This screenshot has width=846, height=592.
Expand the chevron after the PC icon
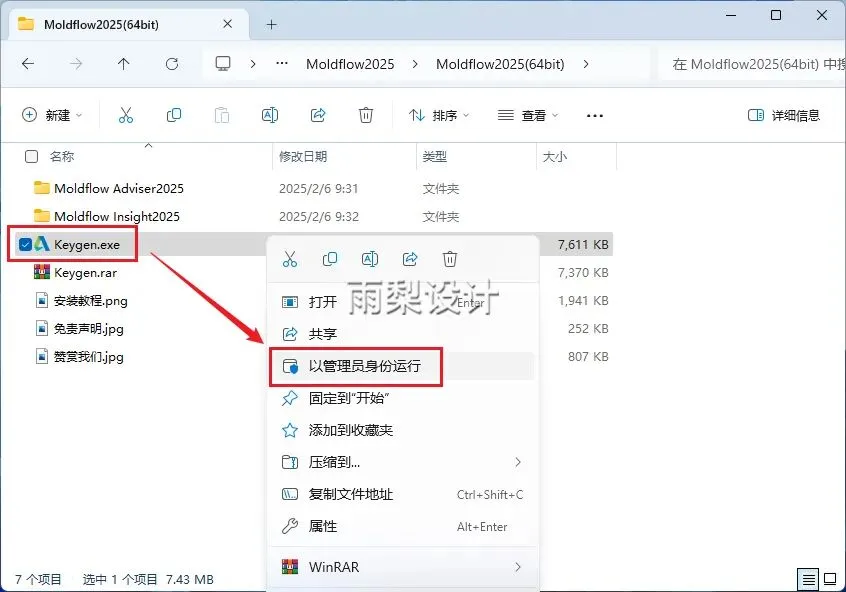[x=253, y=64]
